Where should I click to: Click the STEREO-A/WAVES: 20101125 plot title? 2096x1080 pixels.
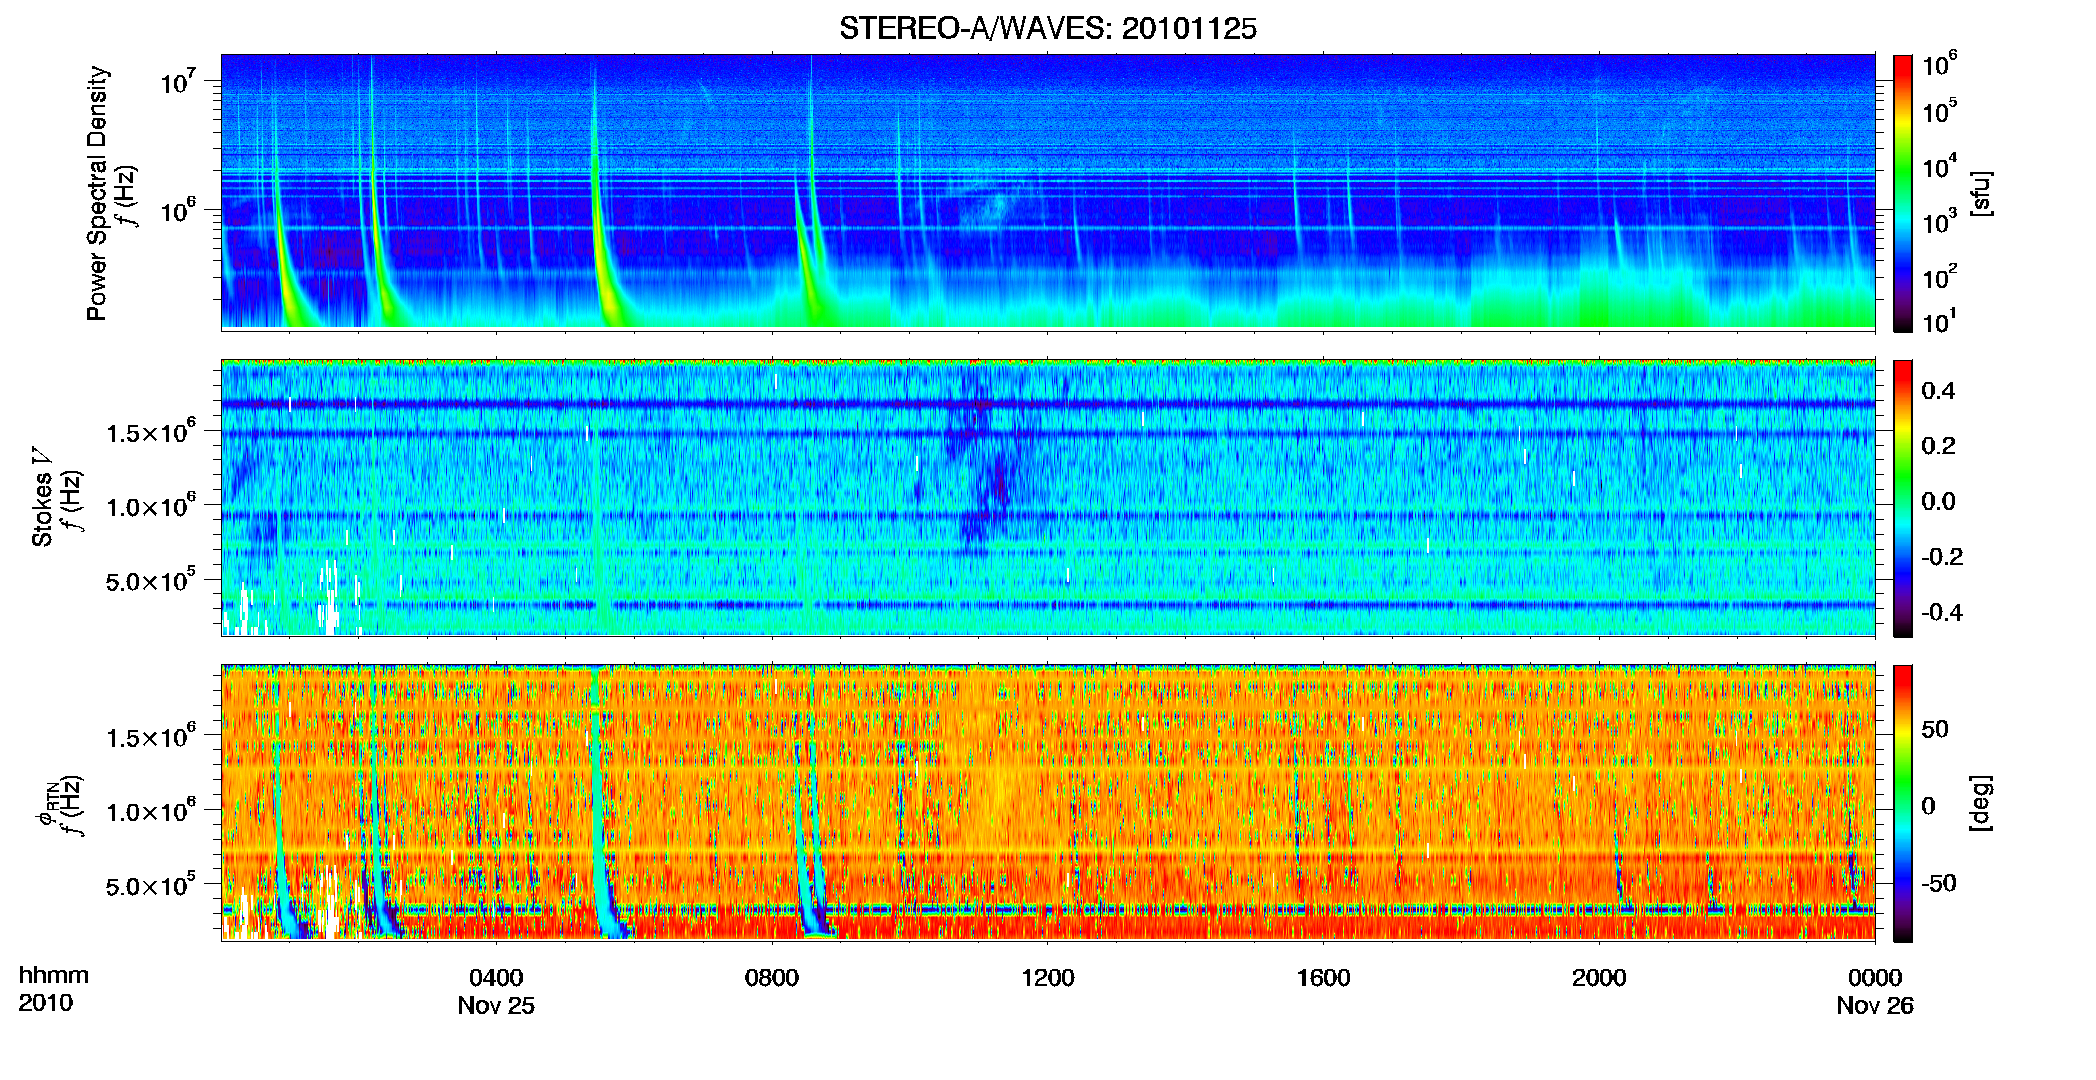(x=1047, y=29)
